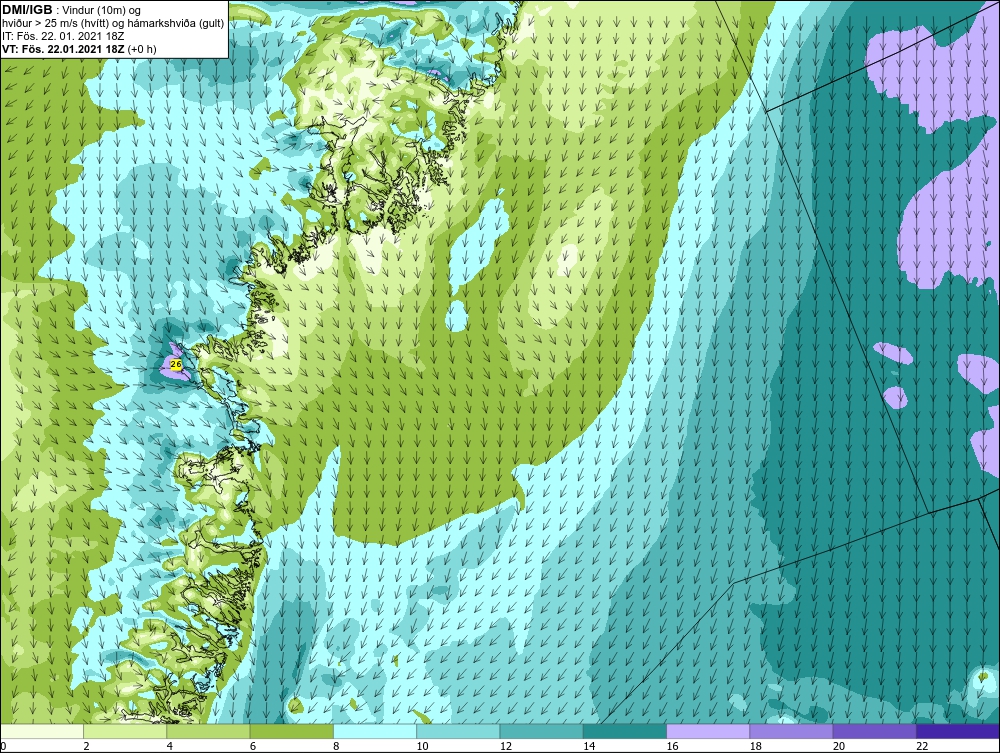This screenshot has width=1000, height=753.
Task: Pick the 4–6 m/s green legend swatch
Action: pos(208,731)
